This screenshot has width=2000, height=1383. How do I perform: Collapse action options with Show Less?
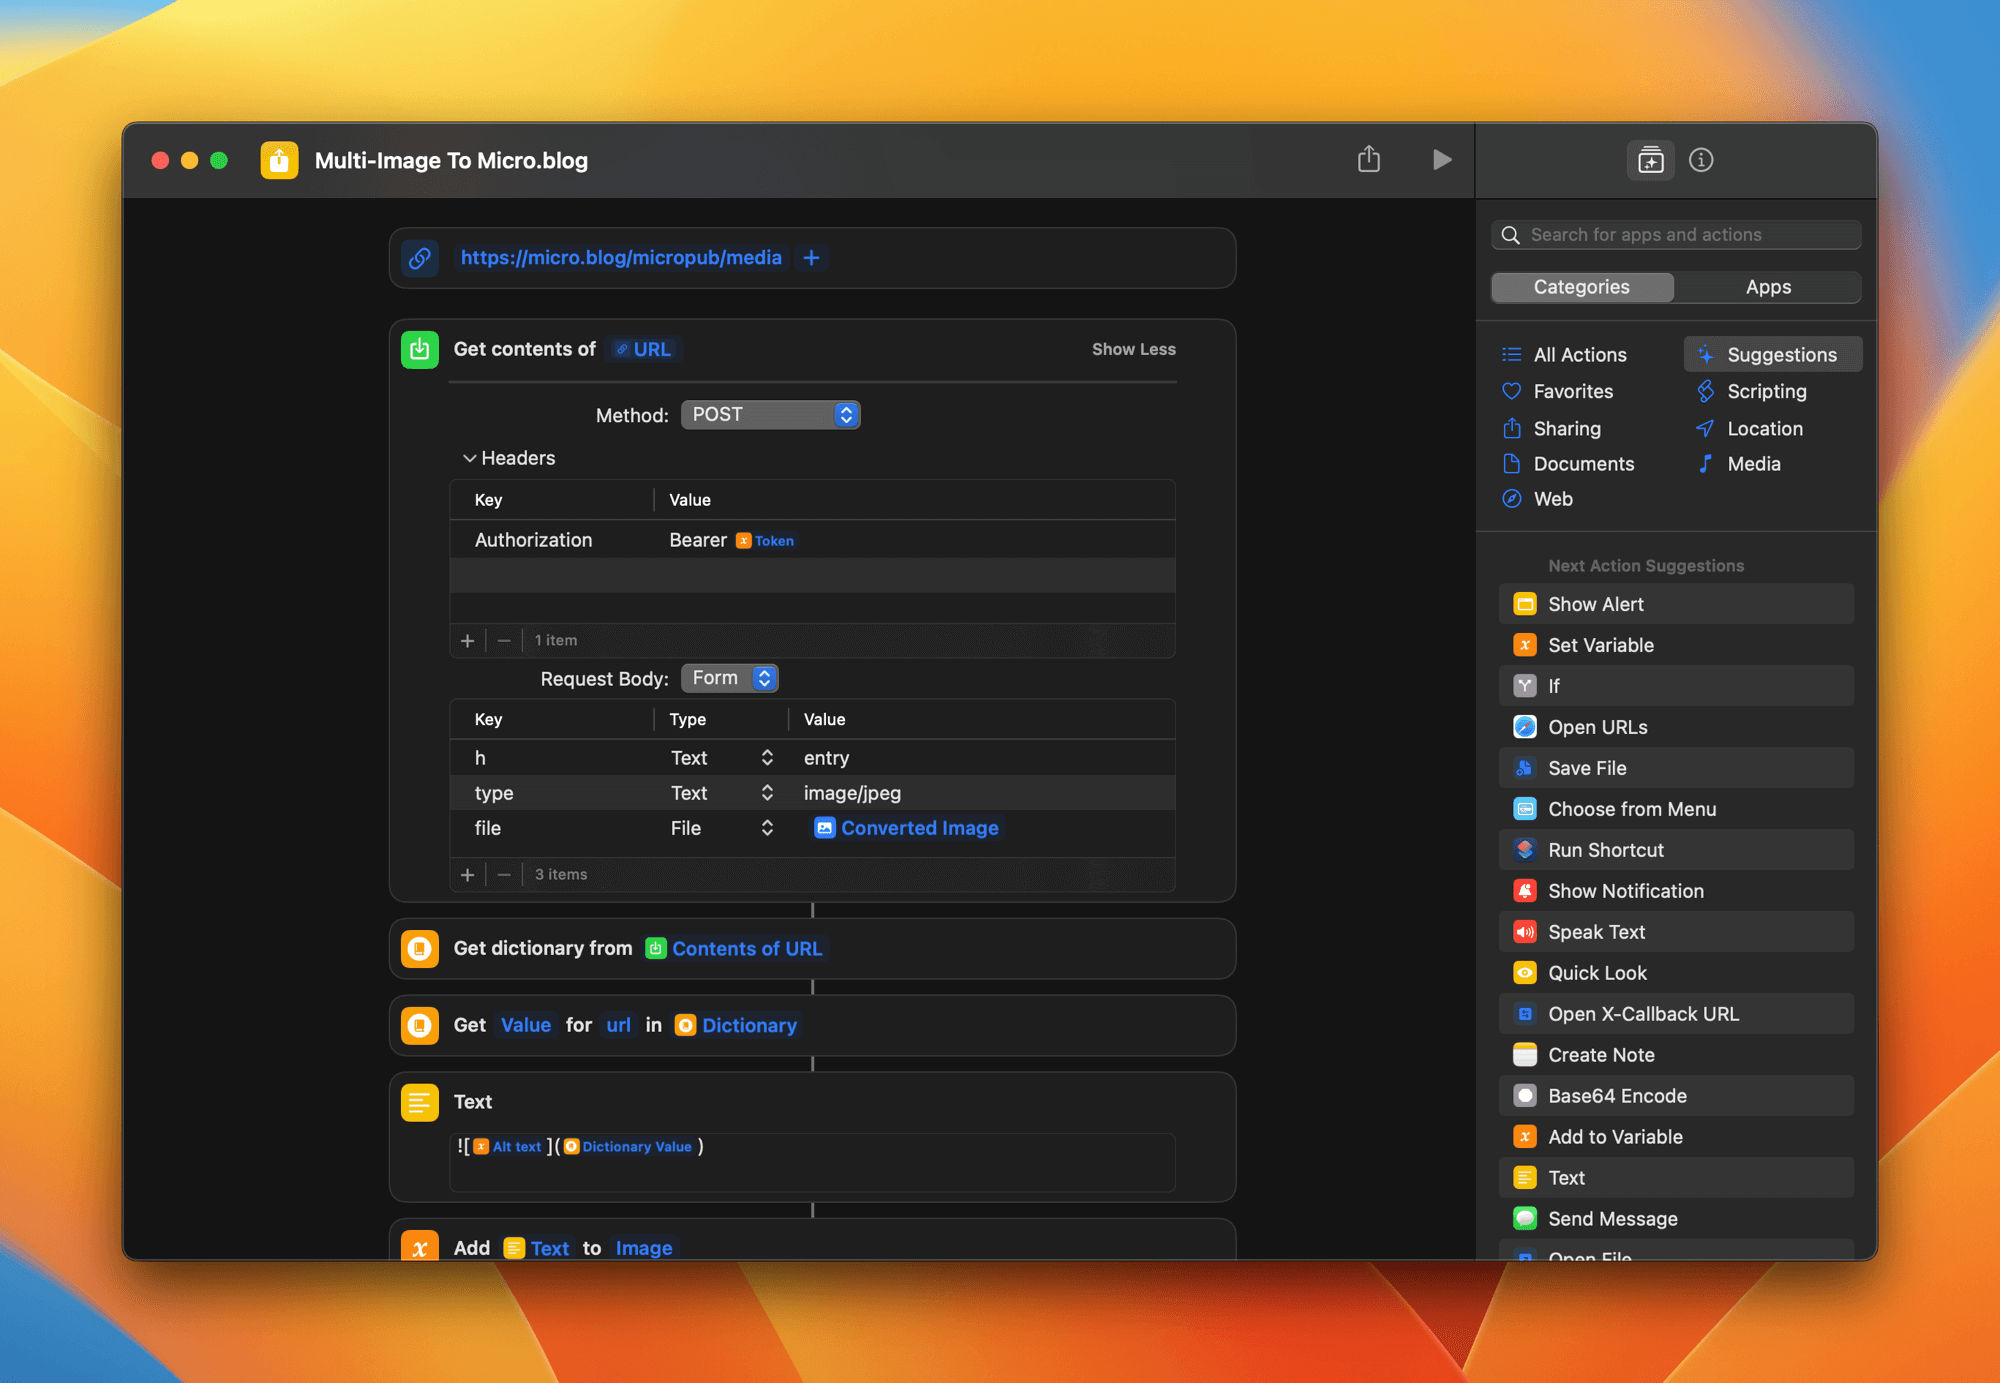click(x=1133, y=349)
